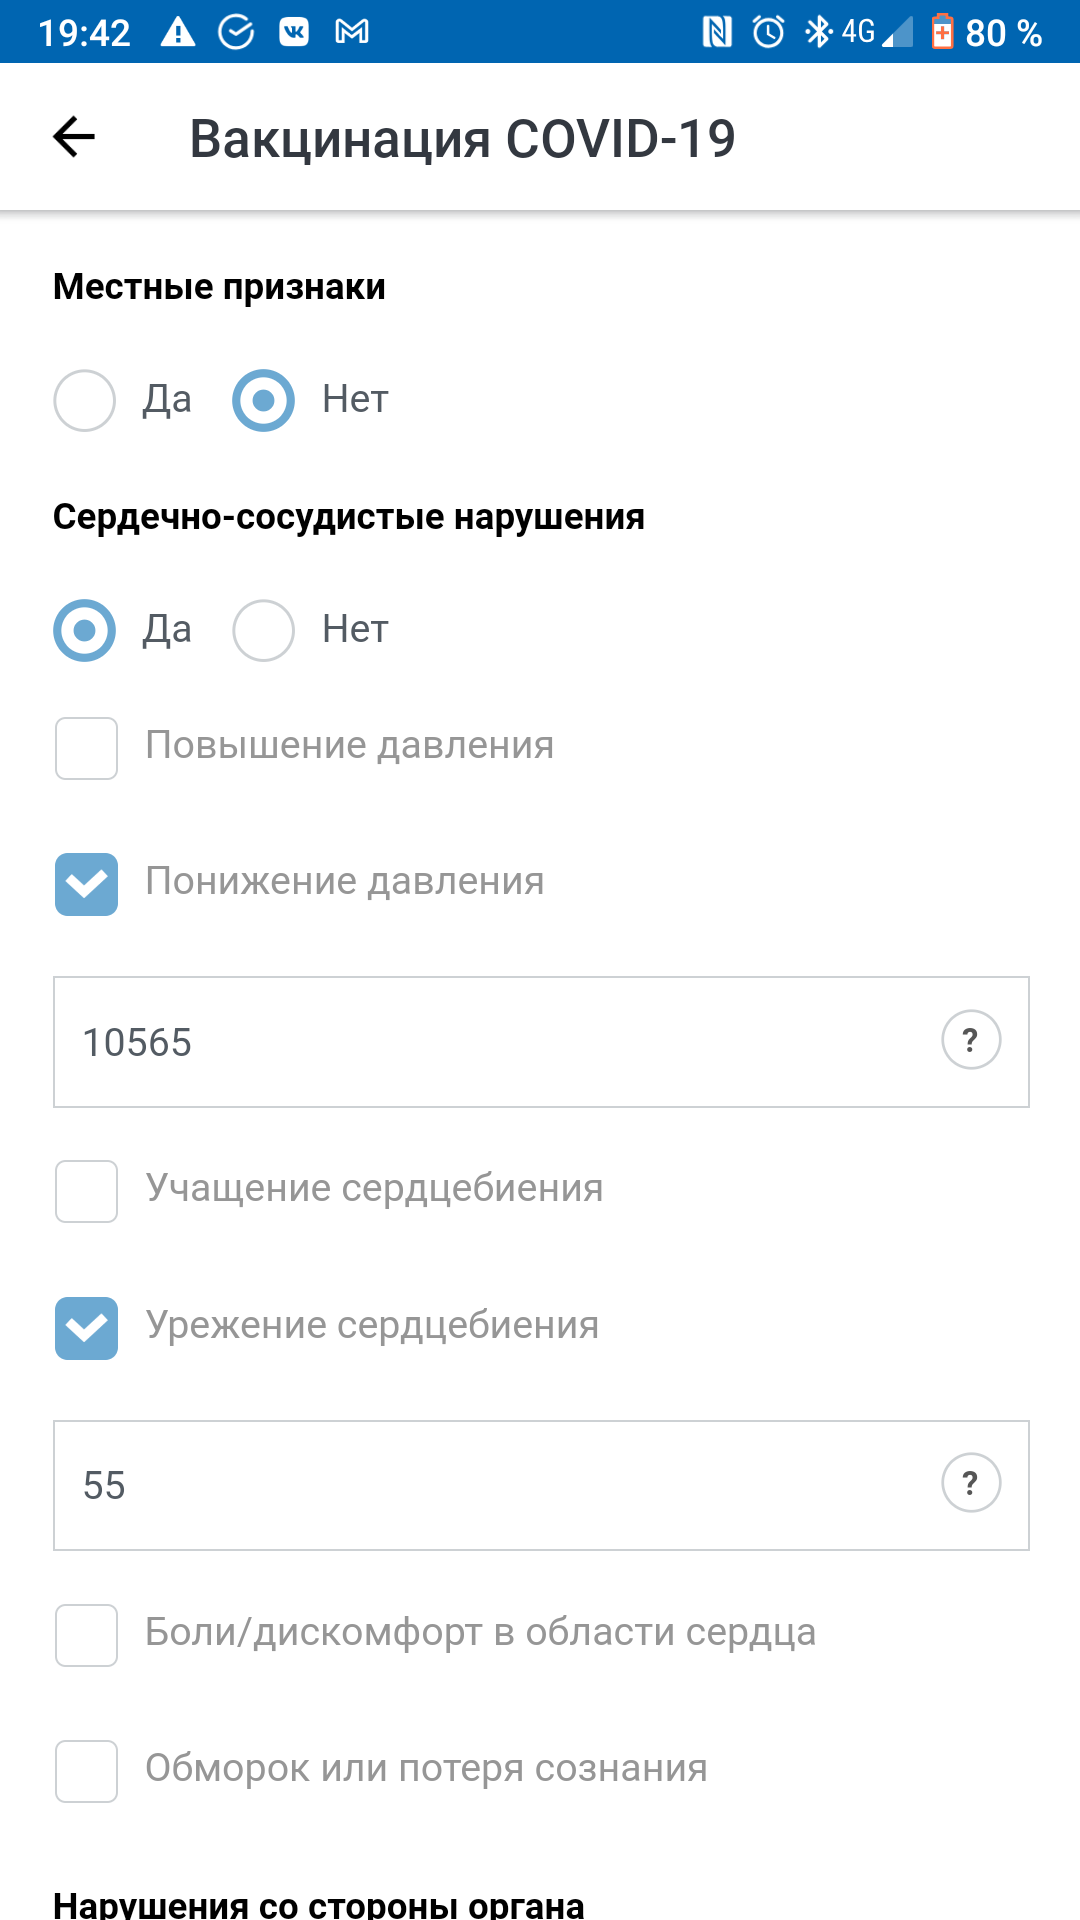Tap the NFC status icon
This screenshot has height=1920, width=1080.
pyautogui.click(x=717, y=32)
